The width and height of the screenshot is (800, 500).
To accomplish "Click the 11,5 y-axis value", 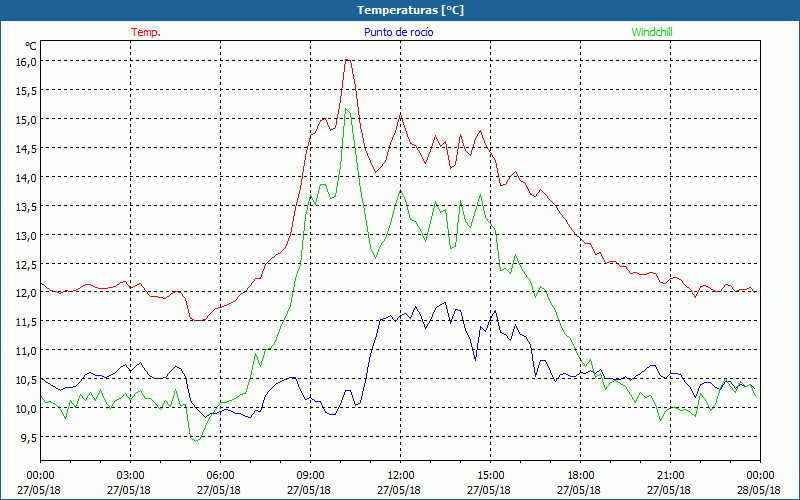I will point(27,322).
